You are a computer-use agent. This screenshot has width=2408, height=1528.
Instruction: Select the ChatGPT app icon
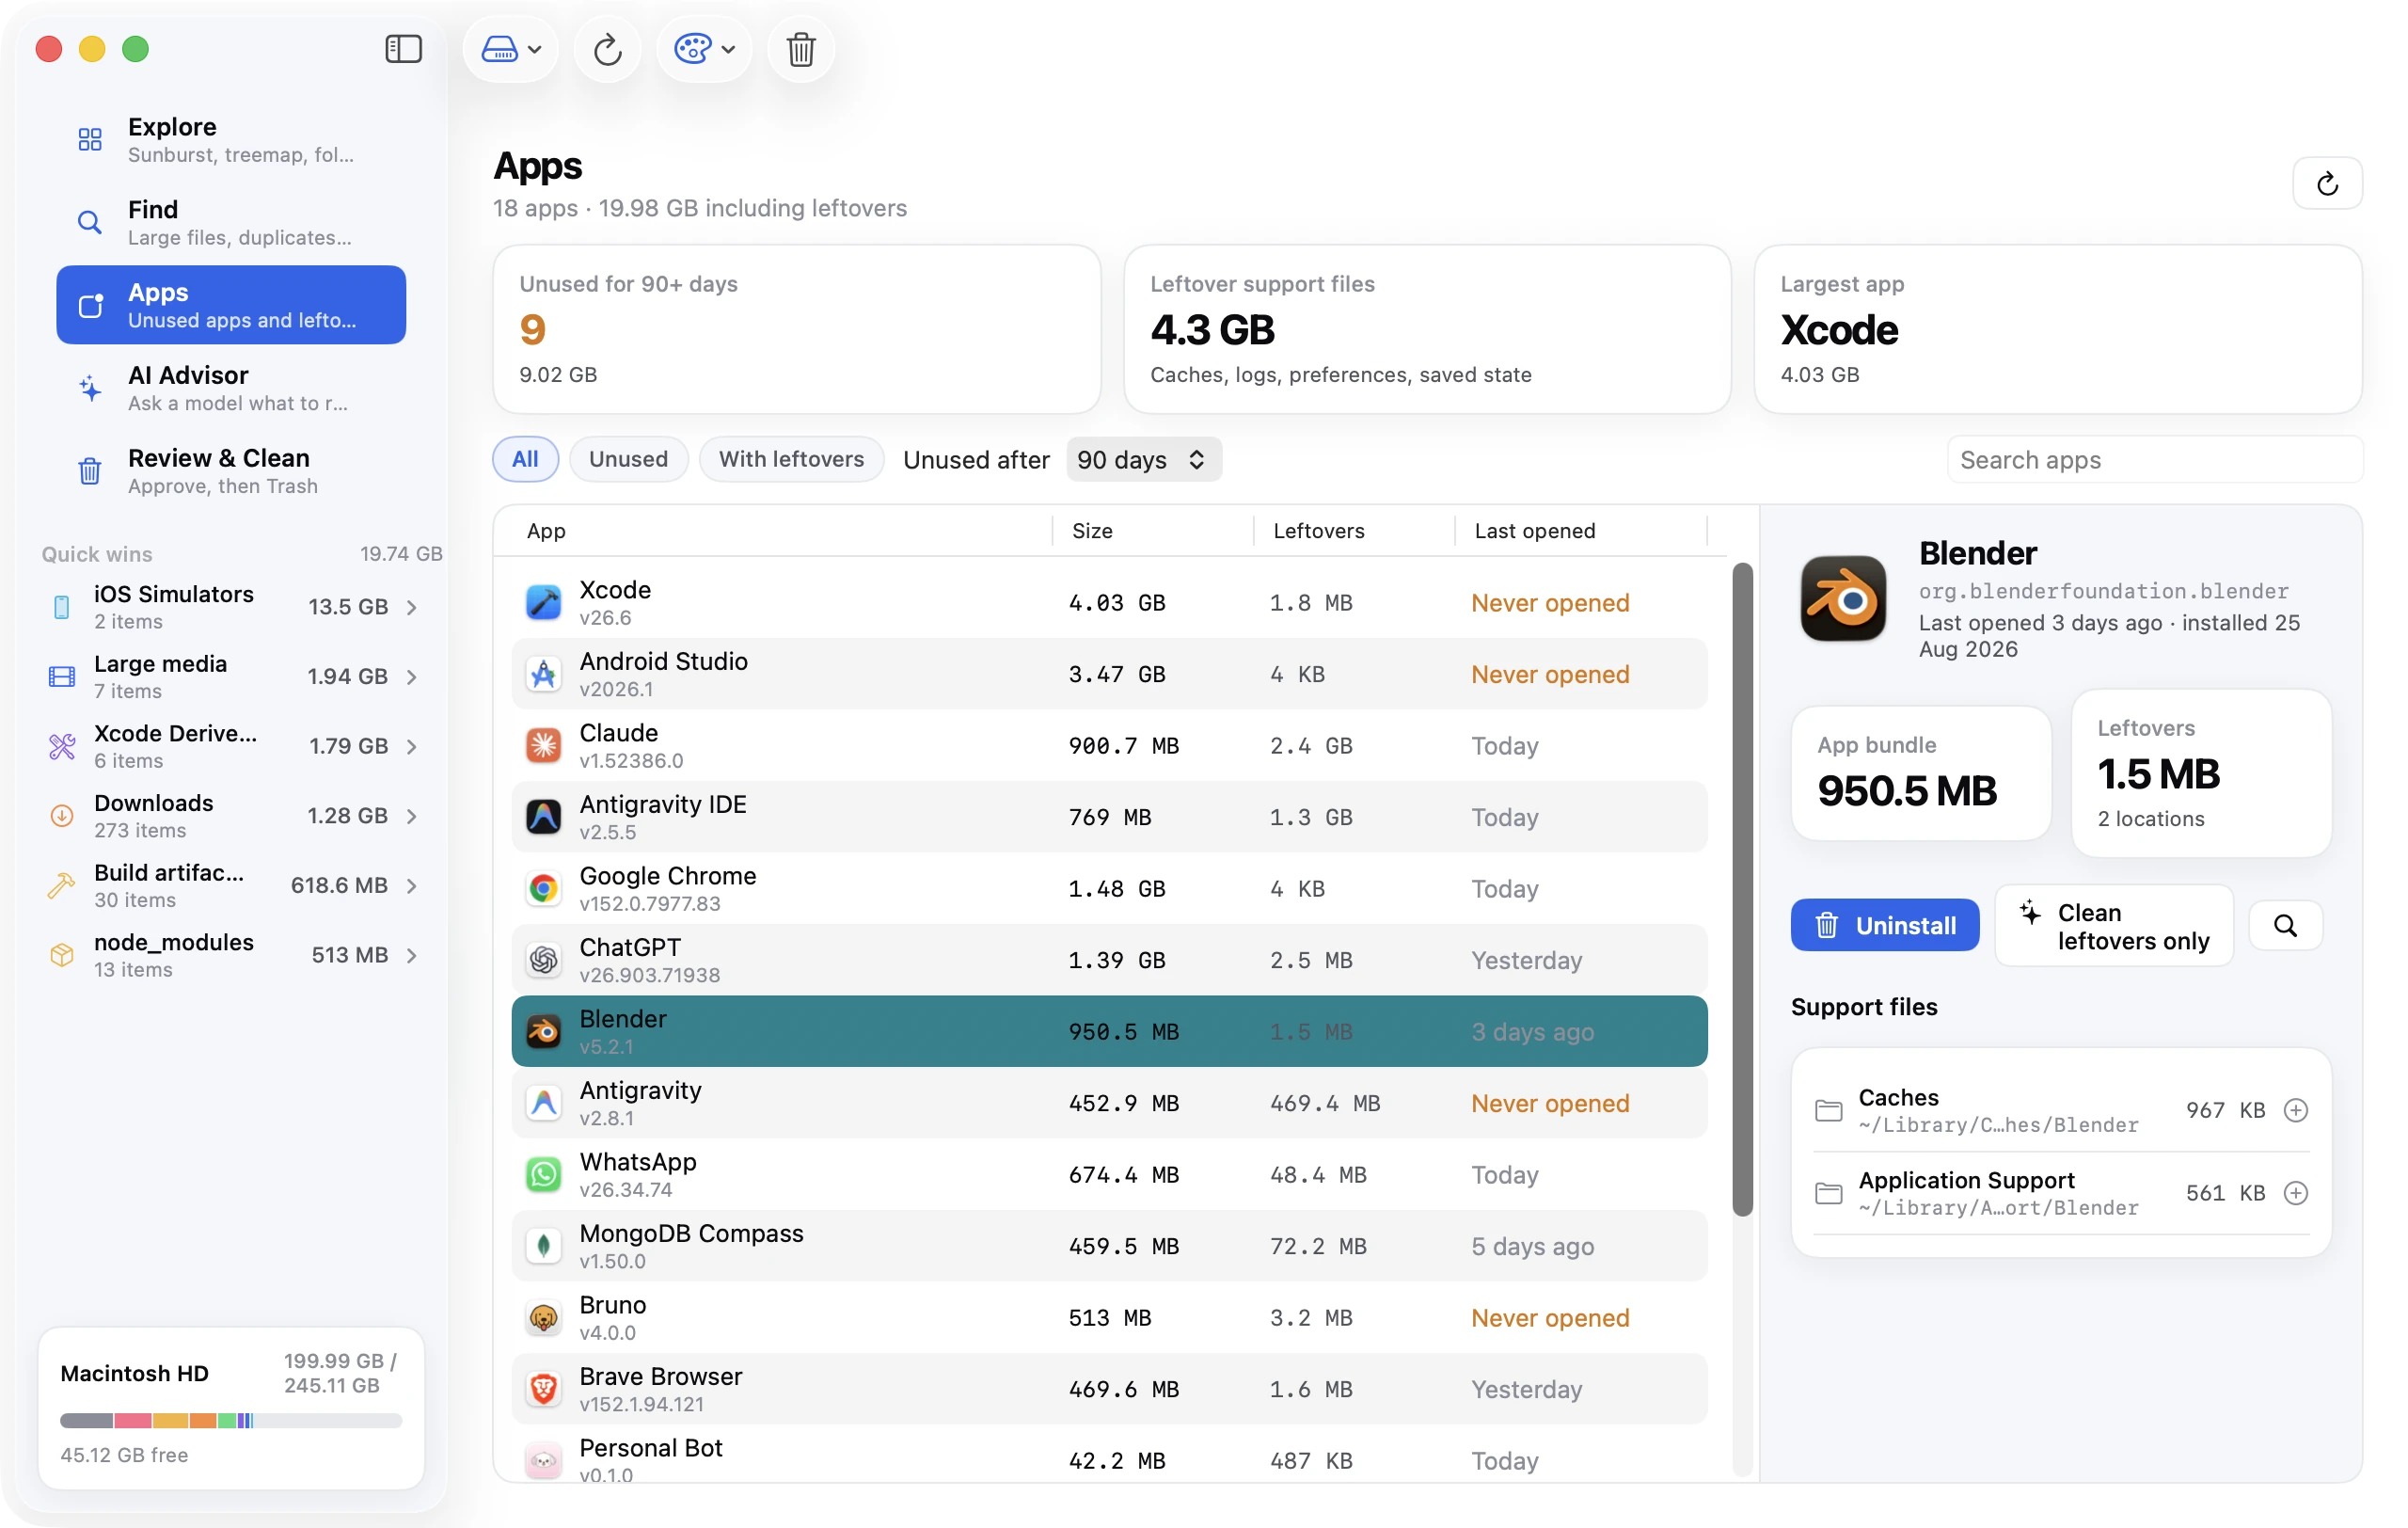pos(543,961)
